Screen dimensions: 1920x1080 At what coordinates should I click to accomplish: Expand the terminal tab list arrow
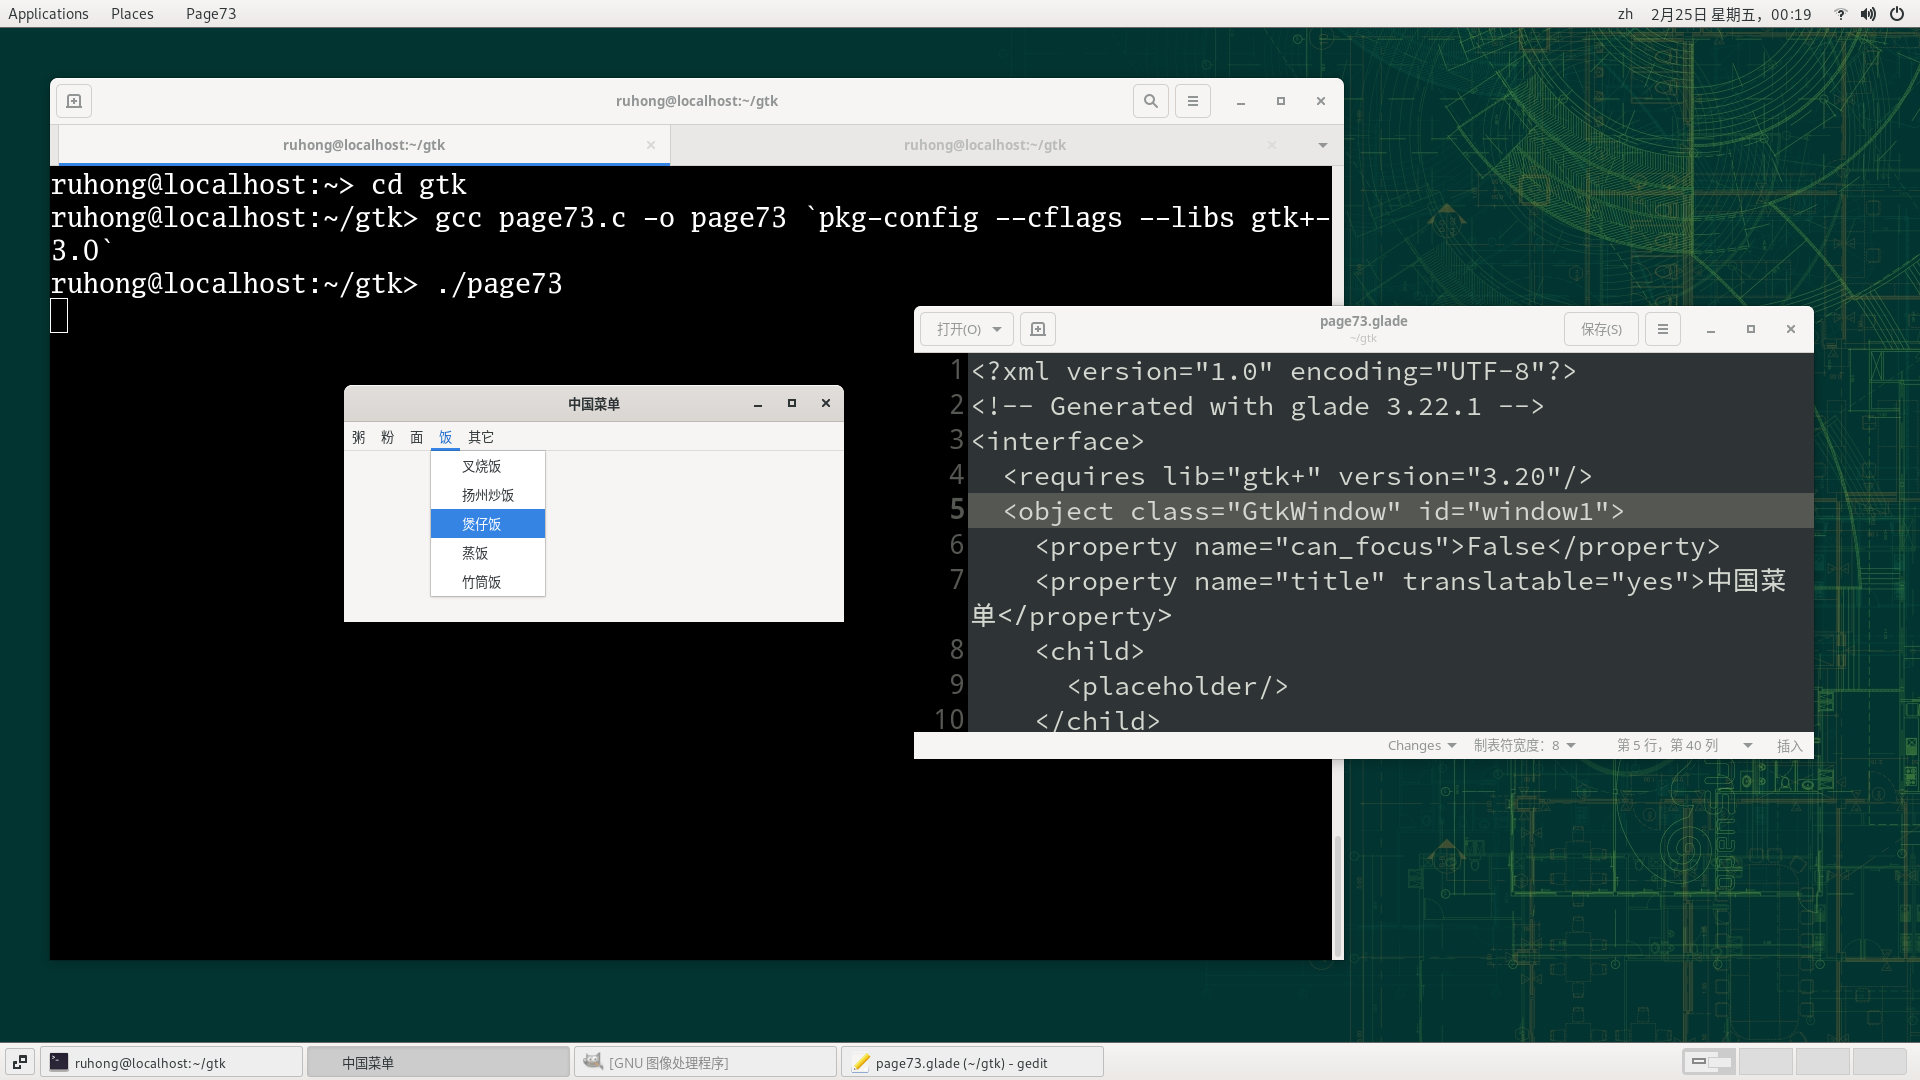tap(1322, 145)
